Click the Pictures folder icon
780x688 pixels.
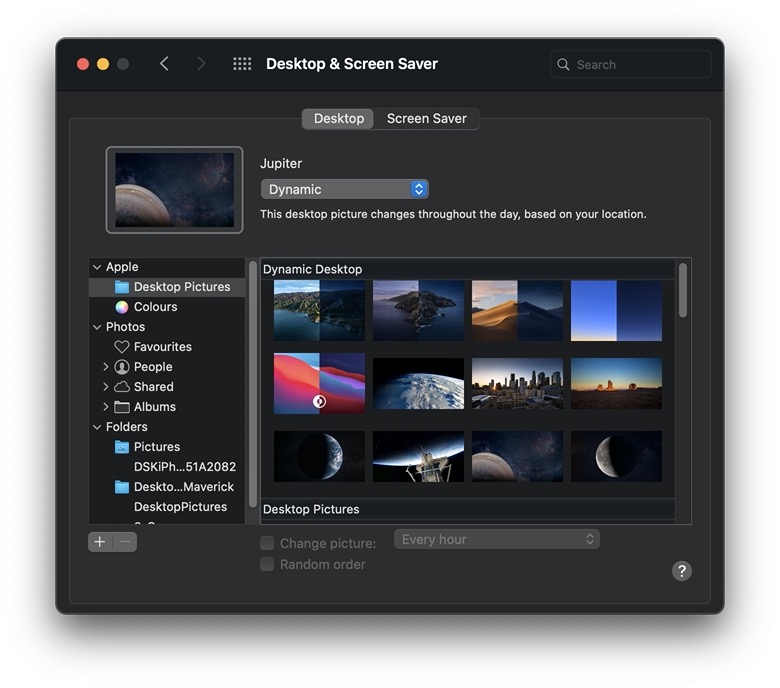[122, 447]
